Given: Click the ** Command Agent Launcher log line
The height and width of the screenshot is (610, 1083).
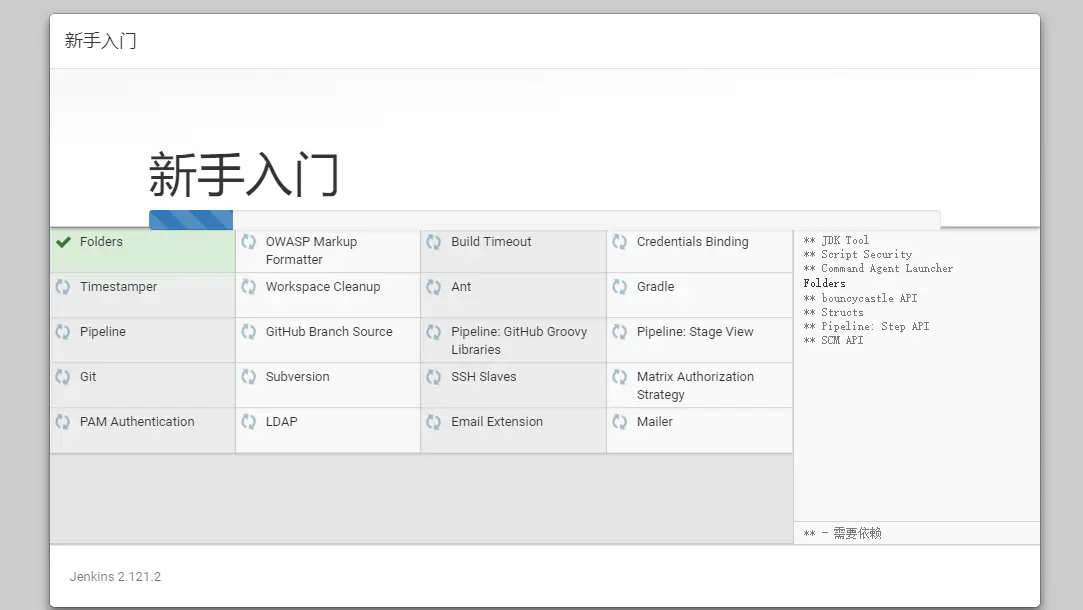Looking at the screenshot, I should pos(878,268).
